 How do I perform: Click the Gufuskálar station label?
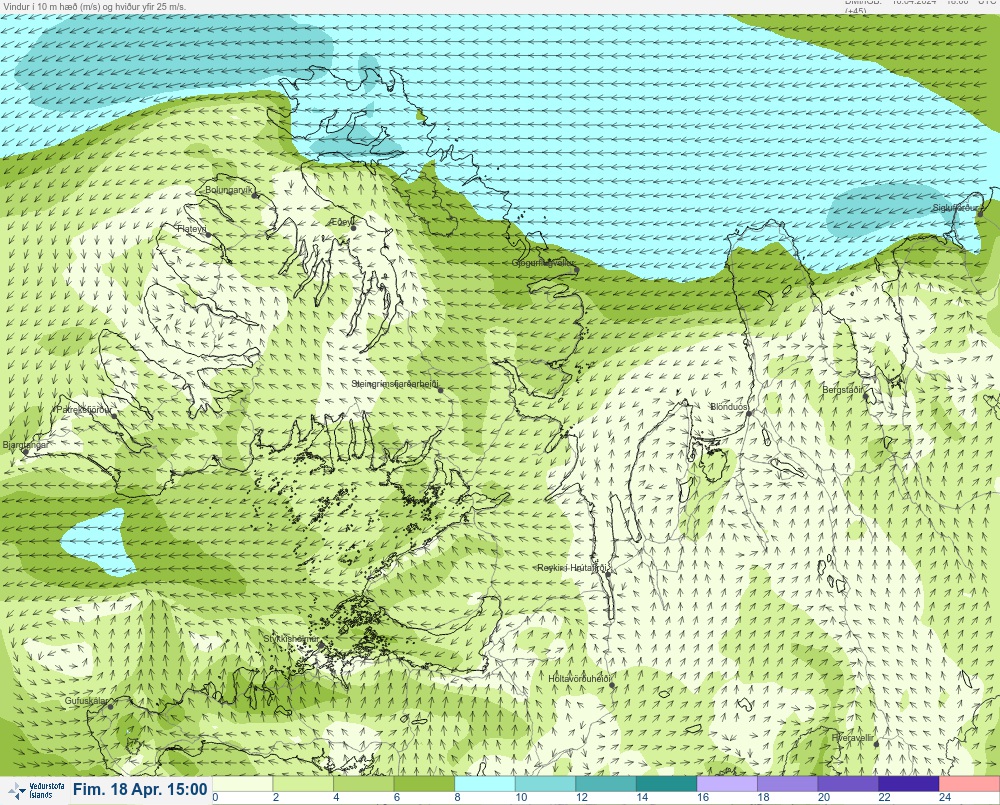86,700
